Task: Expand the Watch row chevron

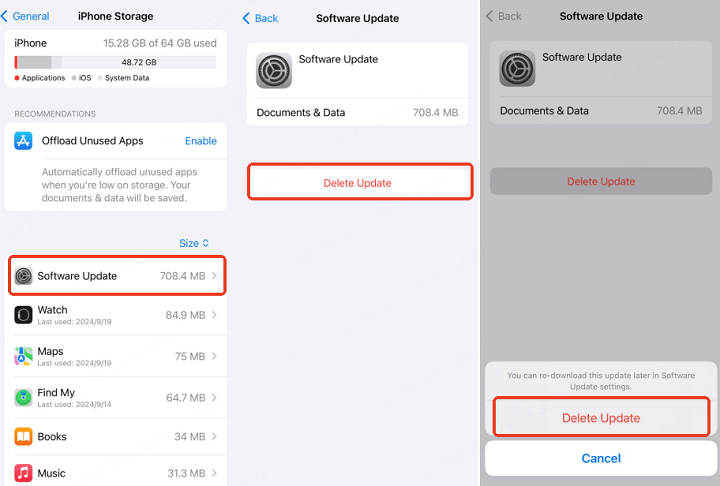Action: point(215,315)
